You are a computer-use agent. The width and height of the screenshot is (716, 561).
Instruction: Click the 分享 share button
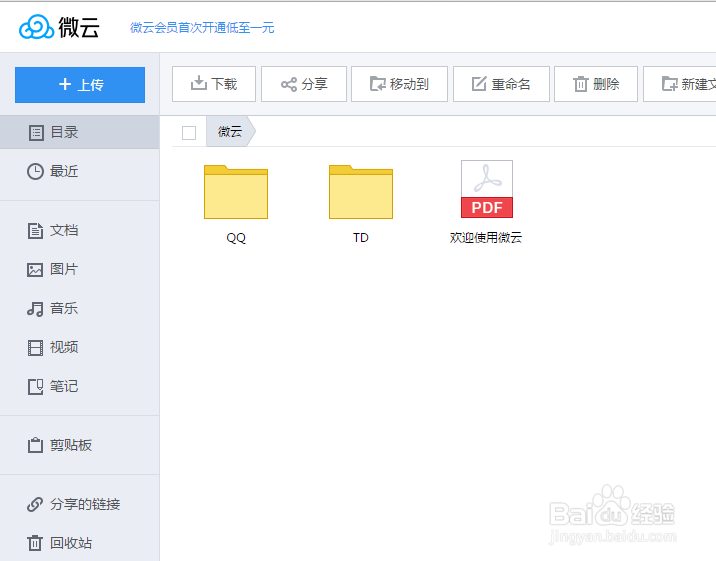304,84
